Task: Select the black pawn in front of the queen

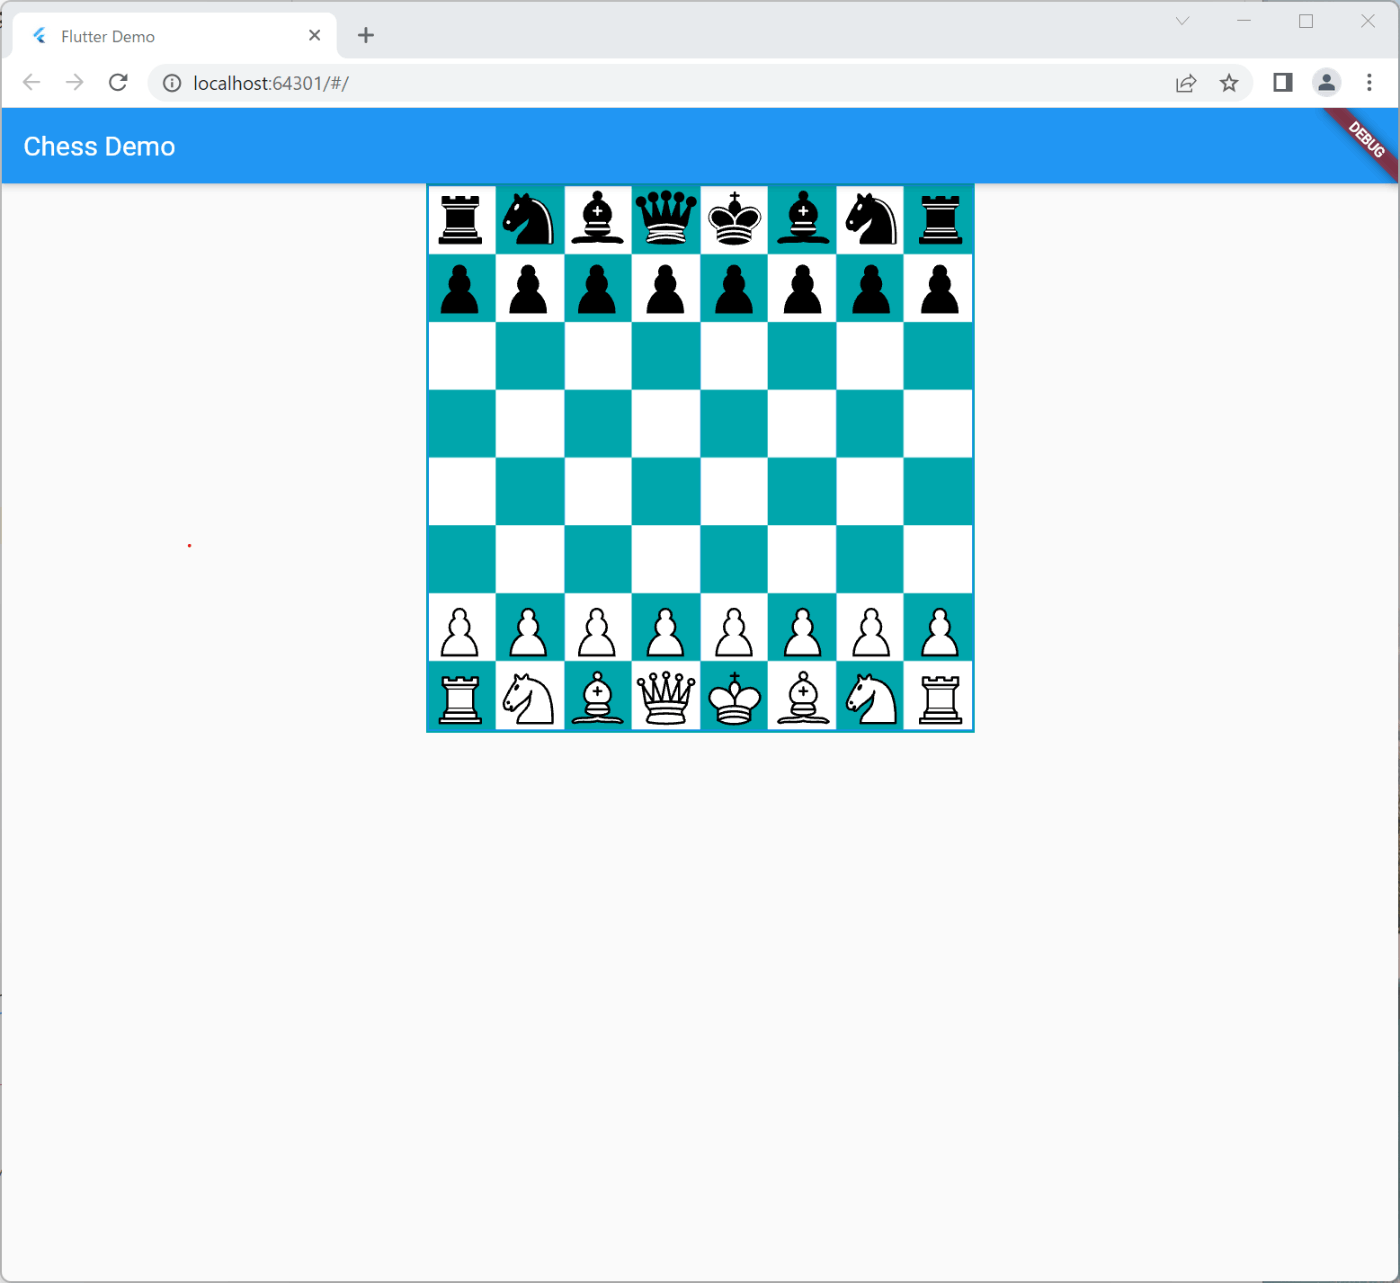Action: (666, 288)
